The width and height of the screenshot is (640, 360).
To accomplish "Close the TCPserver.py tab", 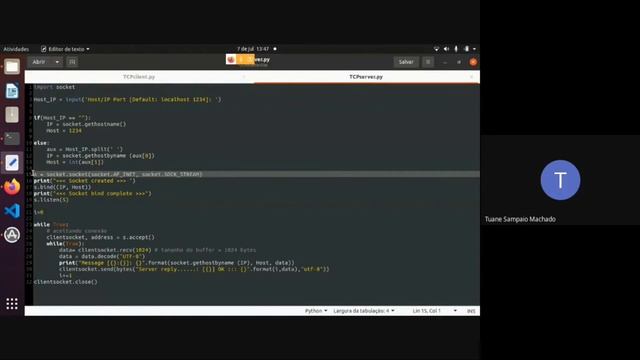I will 471,77.
